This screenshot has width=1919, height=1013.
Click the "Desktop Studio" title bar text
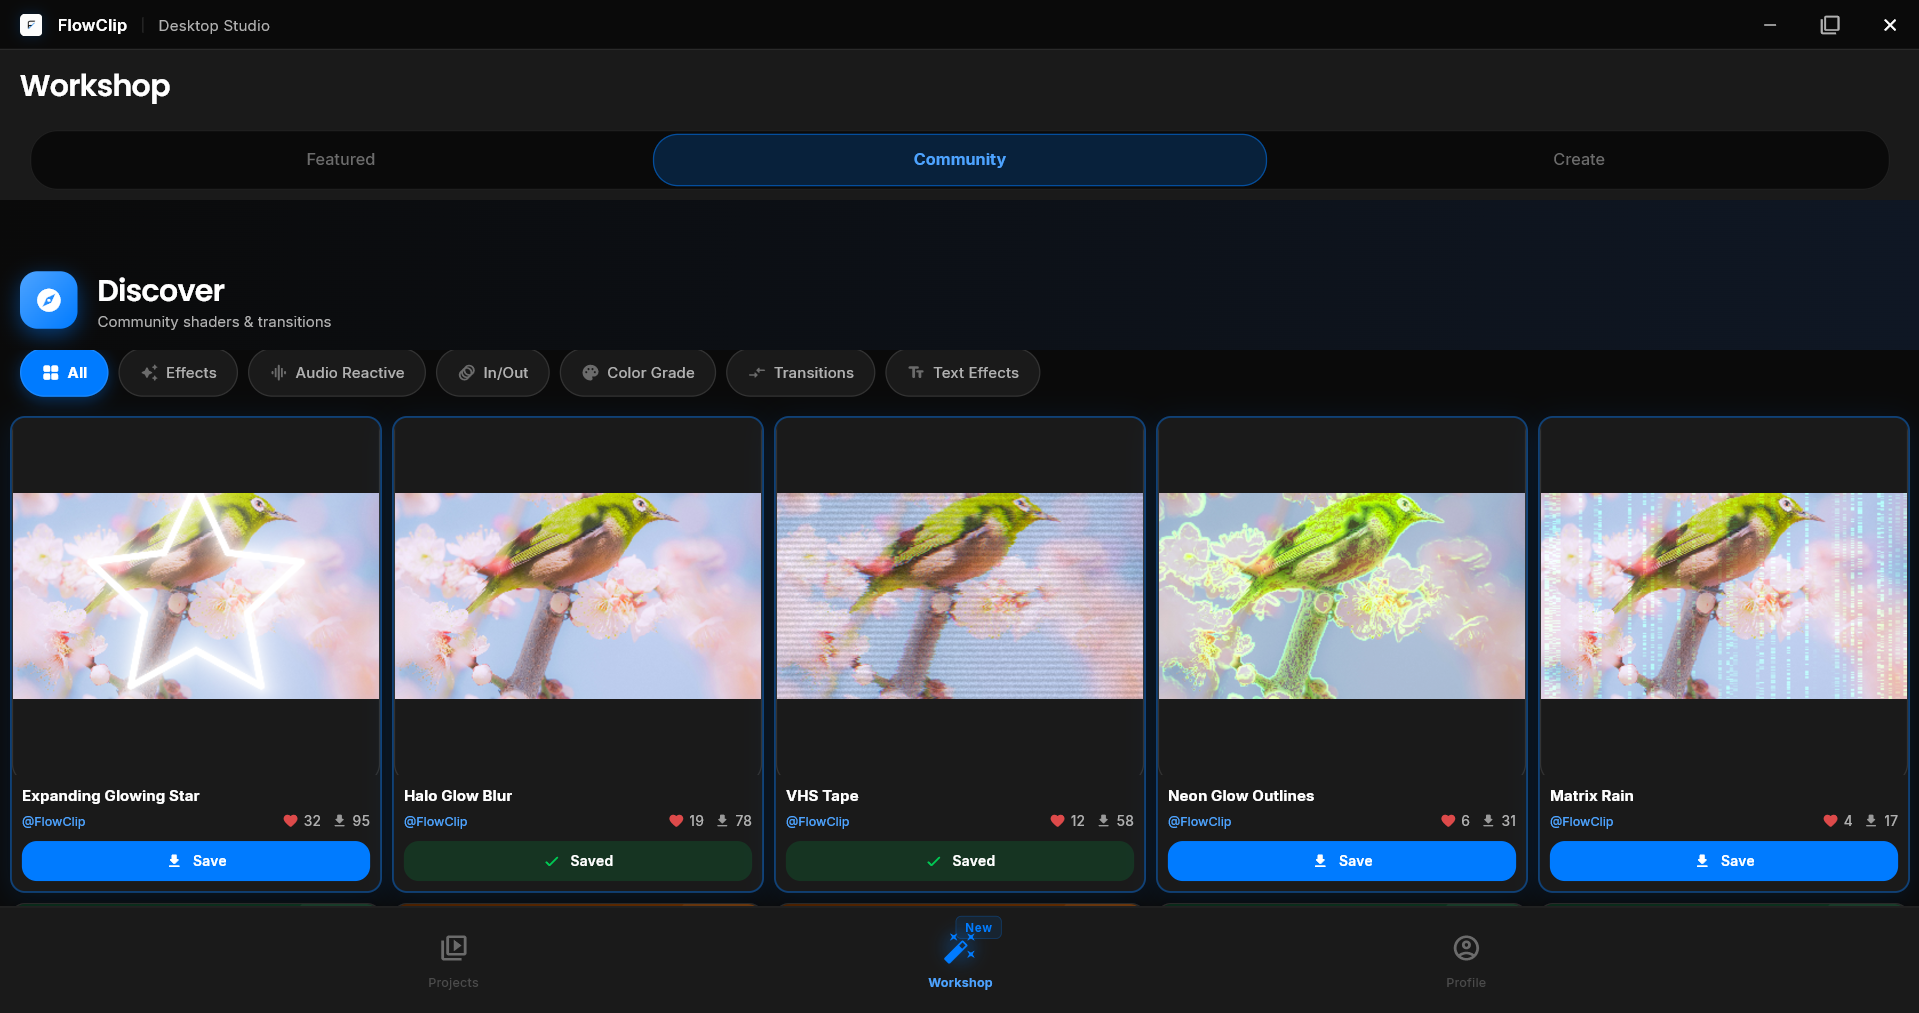pos(214,26)
